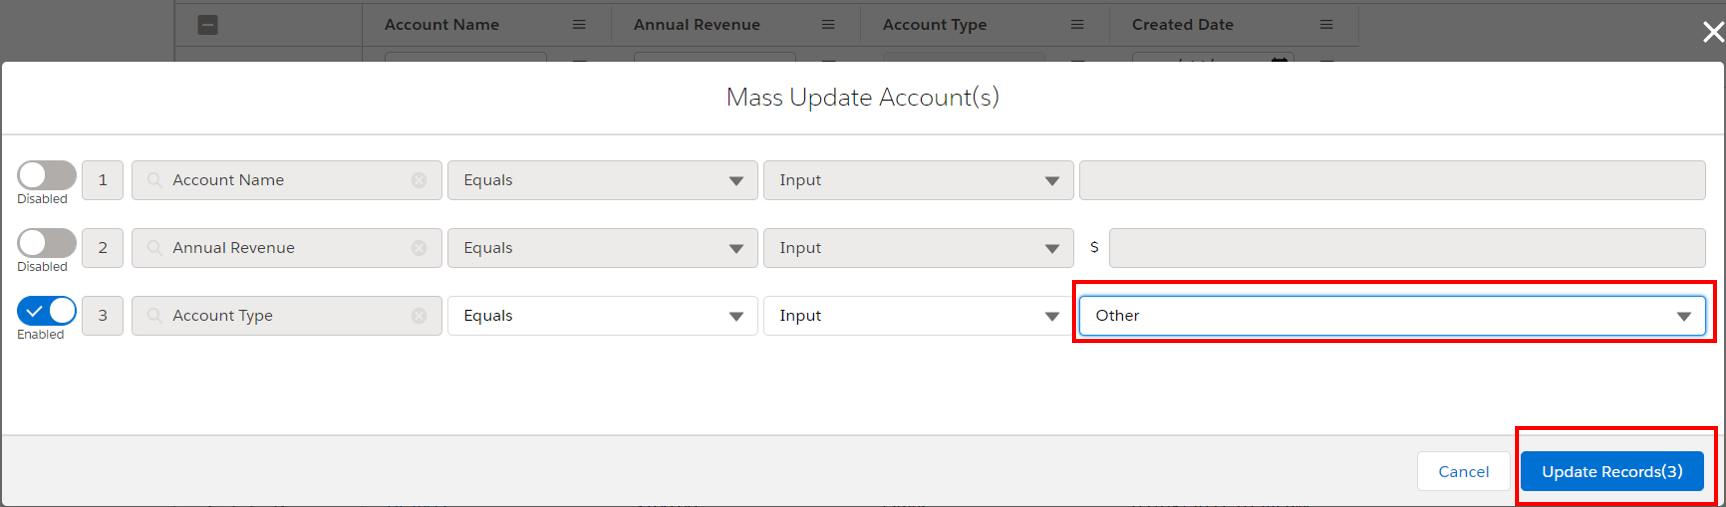Click the Account Name column header
1726x507 pixels.
(x=442, y=25)
